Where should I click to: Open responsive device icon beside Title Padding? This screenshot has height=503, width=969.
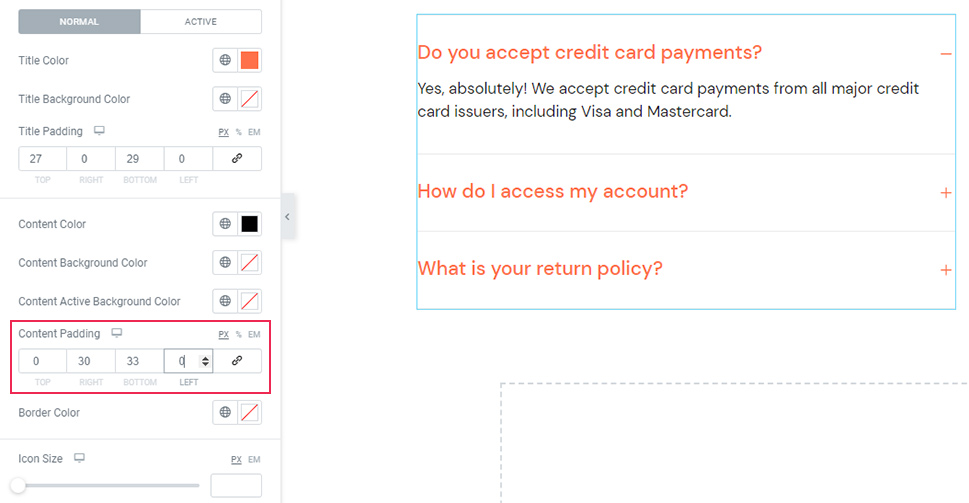pyautogui.click(x=99, y=131)
